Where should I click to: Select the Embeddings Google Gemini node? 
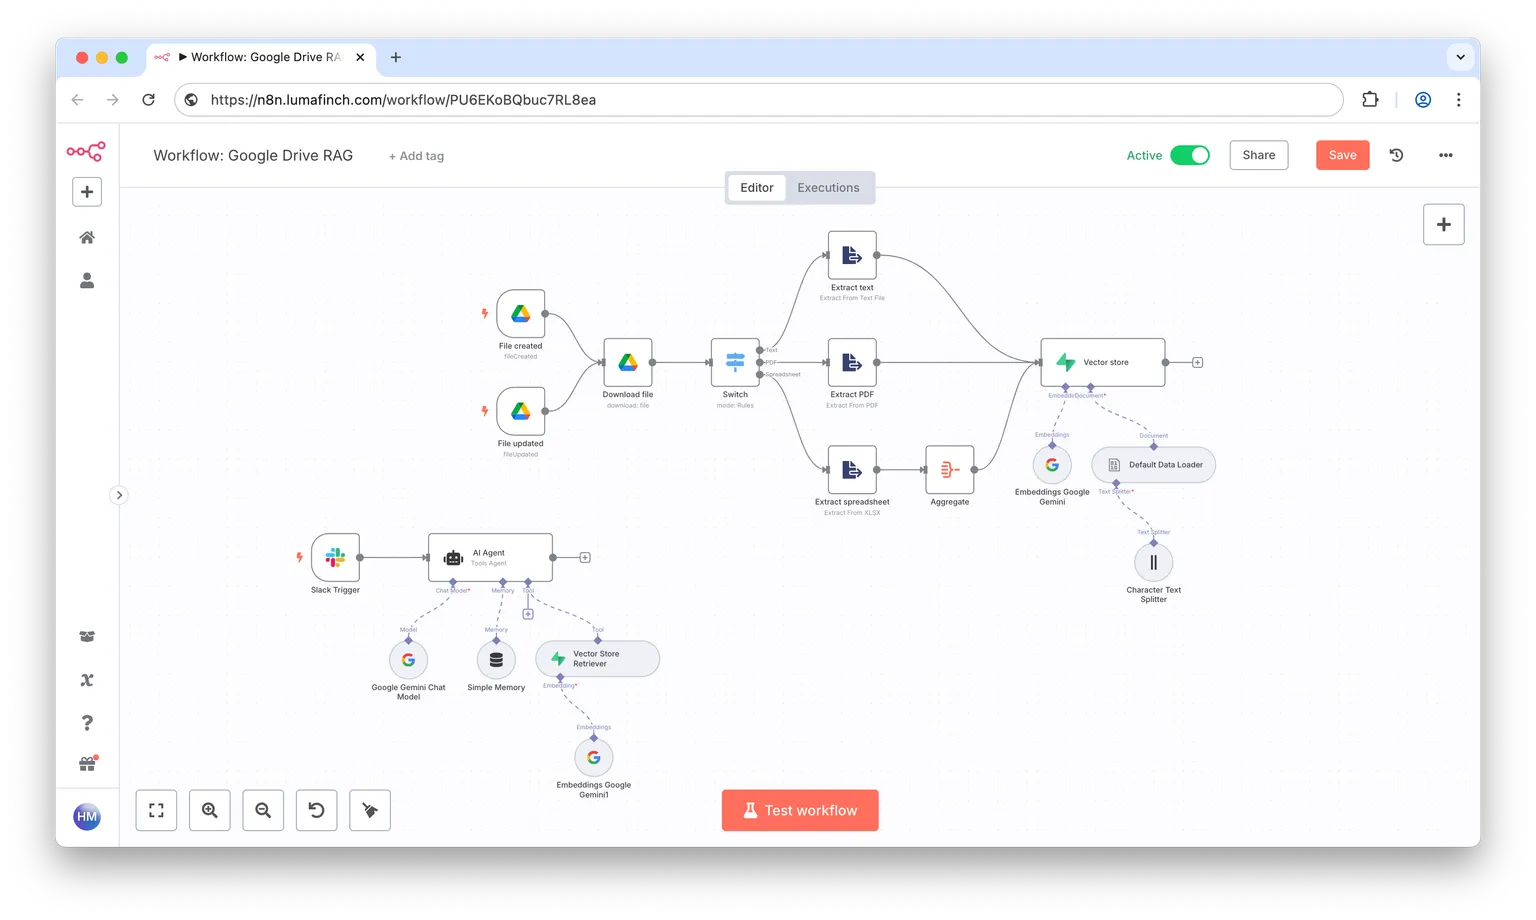point(1052,465)
